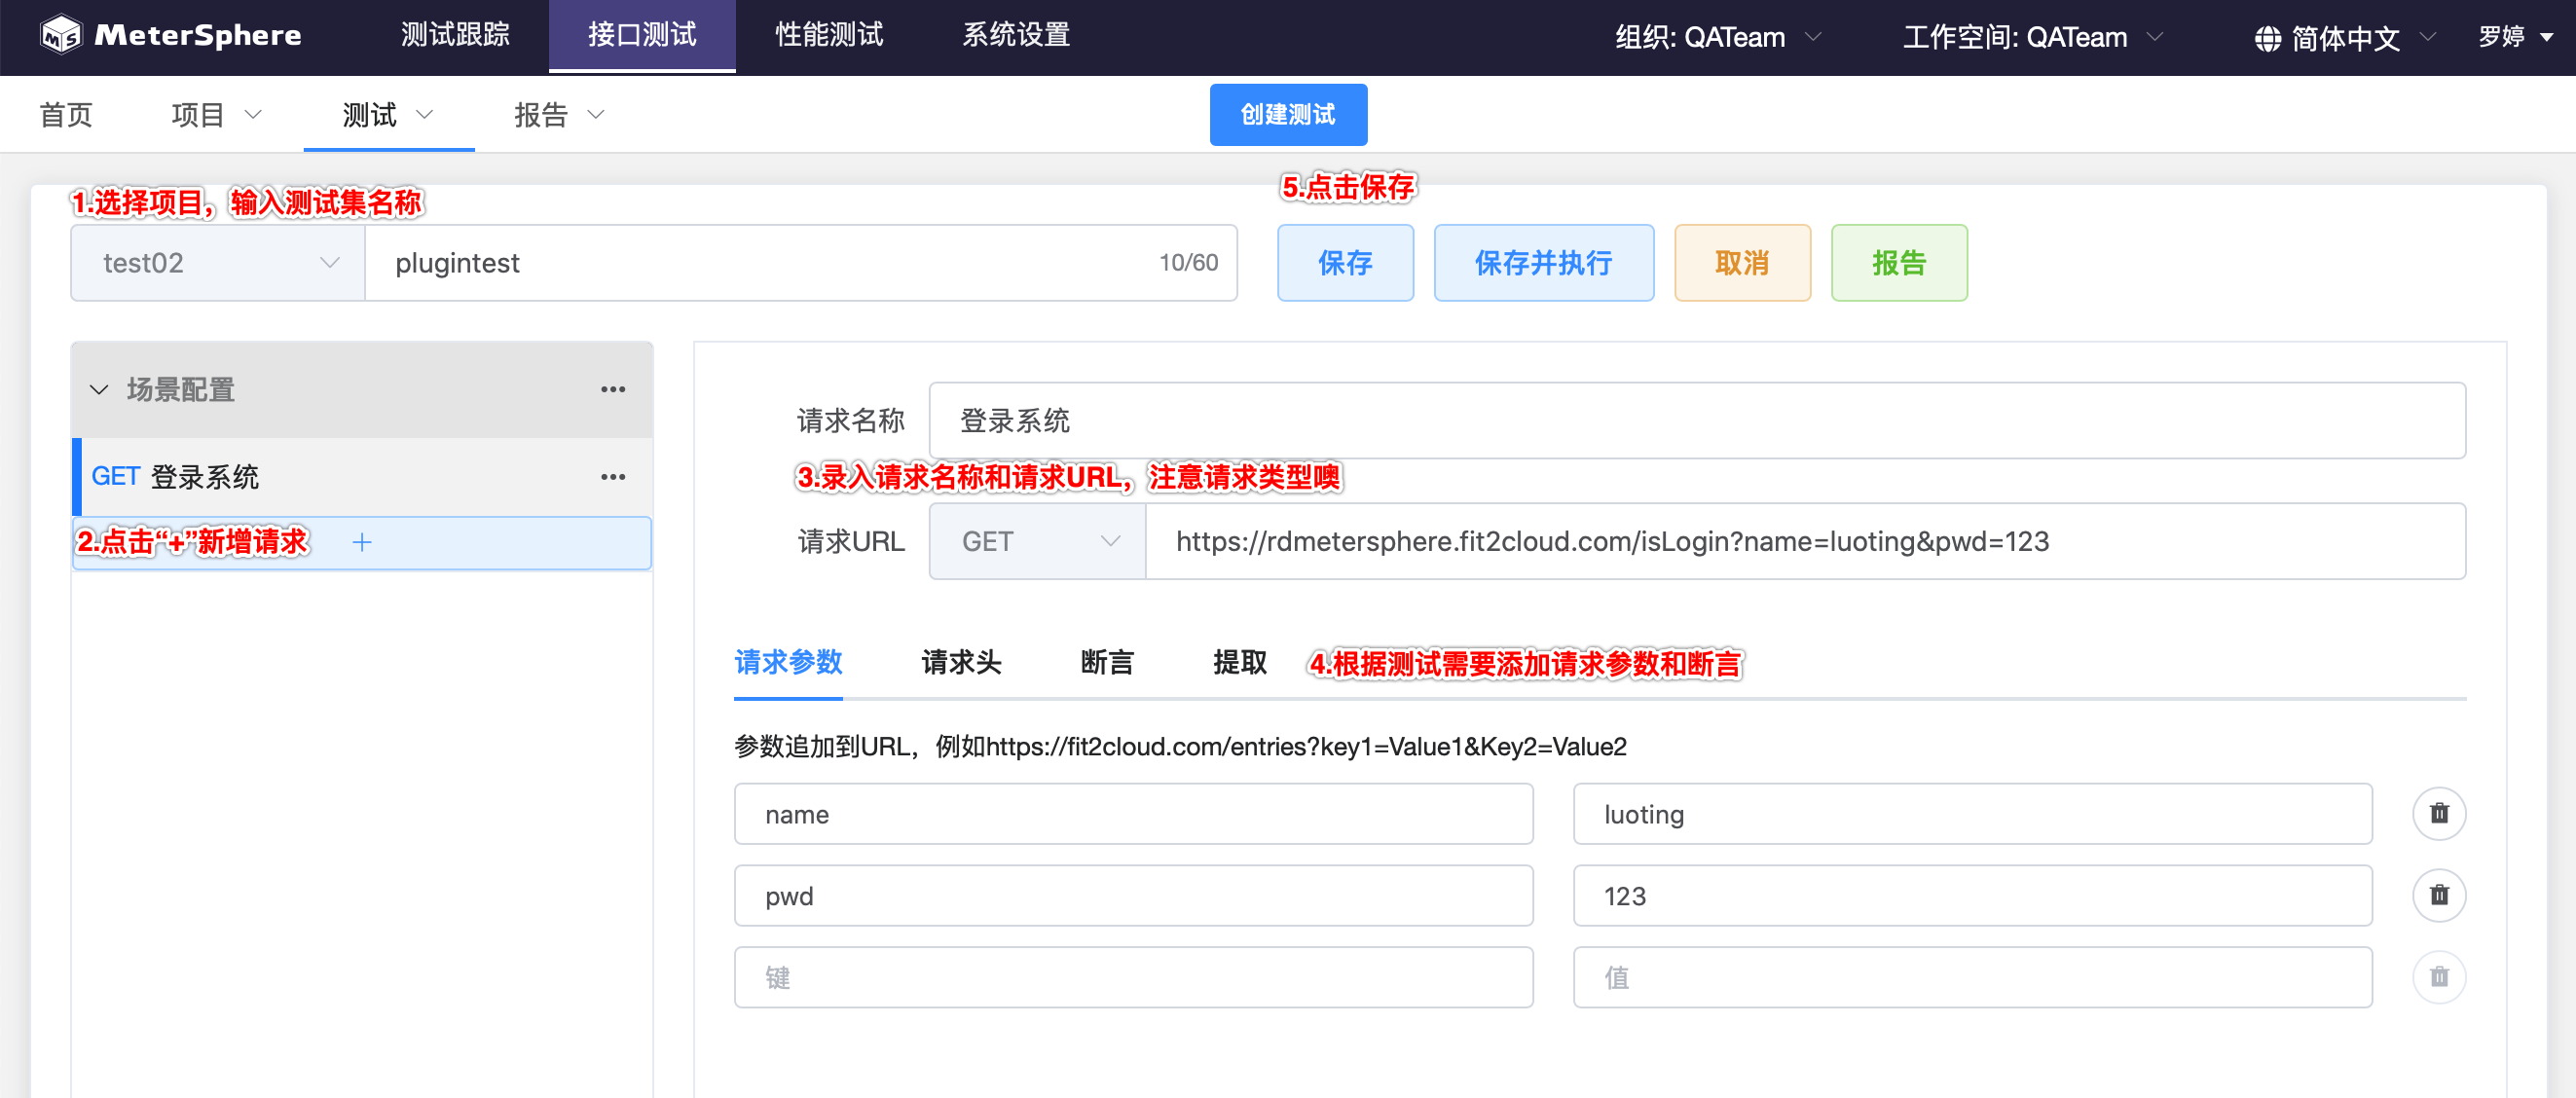Delete the name parameter row
Viewport: 2576px width, 1098px height.
[2439, 813]
